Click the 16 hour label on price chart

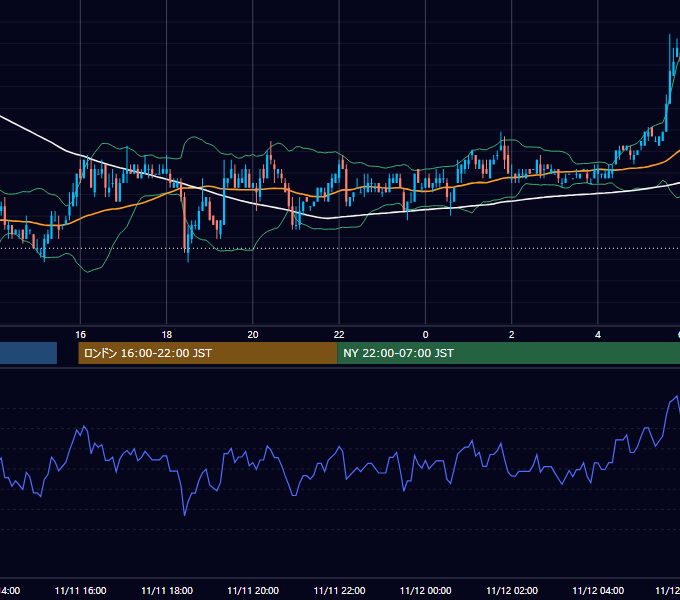[x=80, y=335]
